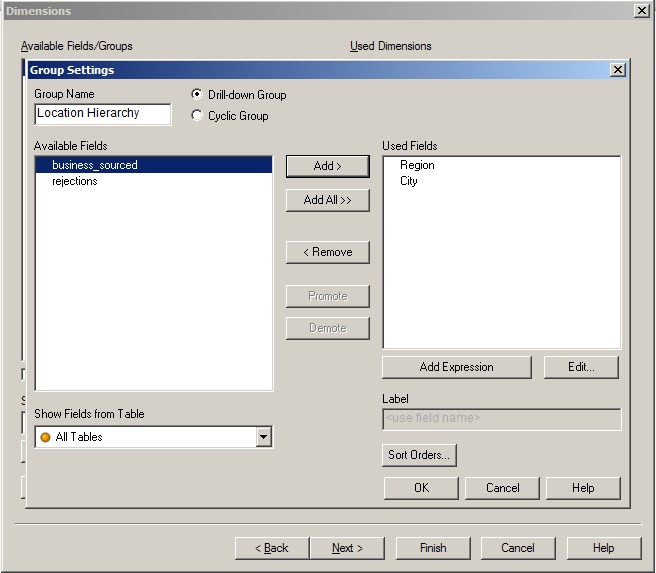Open Help in Group Settings dialog
Image resolution: width=656 pixels, height=573 pixels.
[583, 488]
